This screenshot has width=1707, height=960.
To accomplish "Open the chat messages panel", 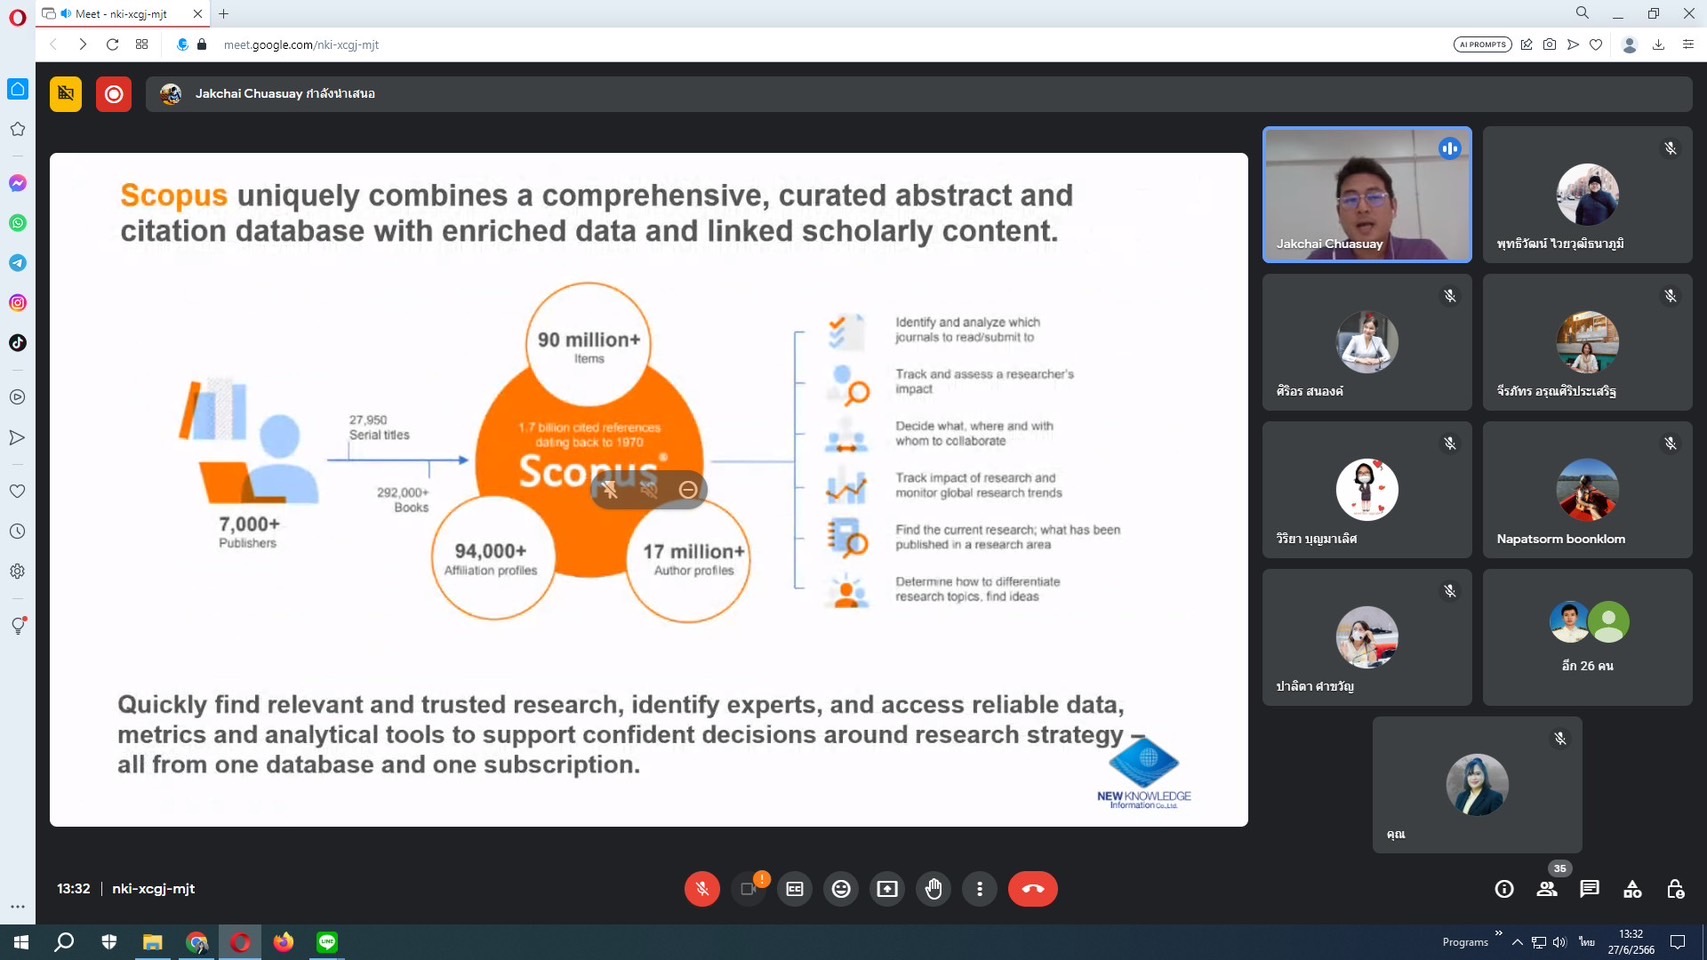I will (1589, 889).
